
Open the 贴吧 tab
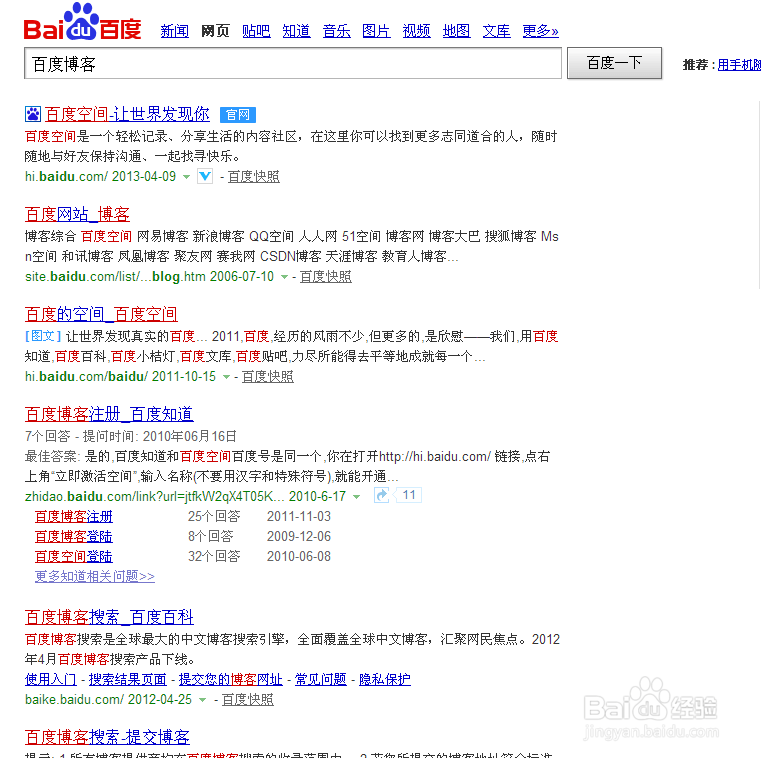pyautogui.click(x=256, y=31)
